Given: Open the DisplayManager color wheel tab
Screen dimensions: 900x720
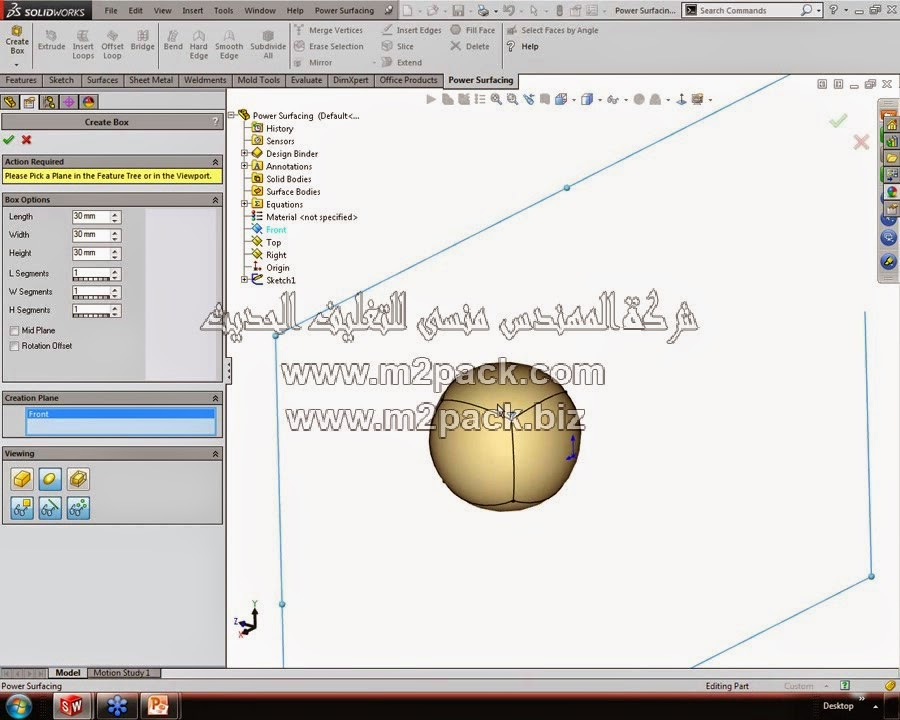Looking at the screenshot, I should (x=88, y=102).
